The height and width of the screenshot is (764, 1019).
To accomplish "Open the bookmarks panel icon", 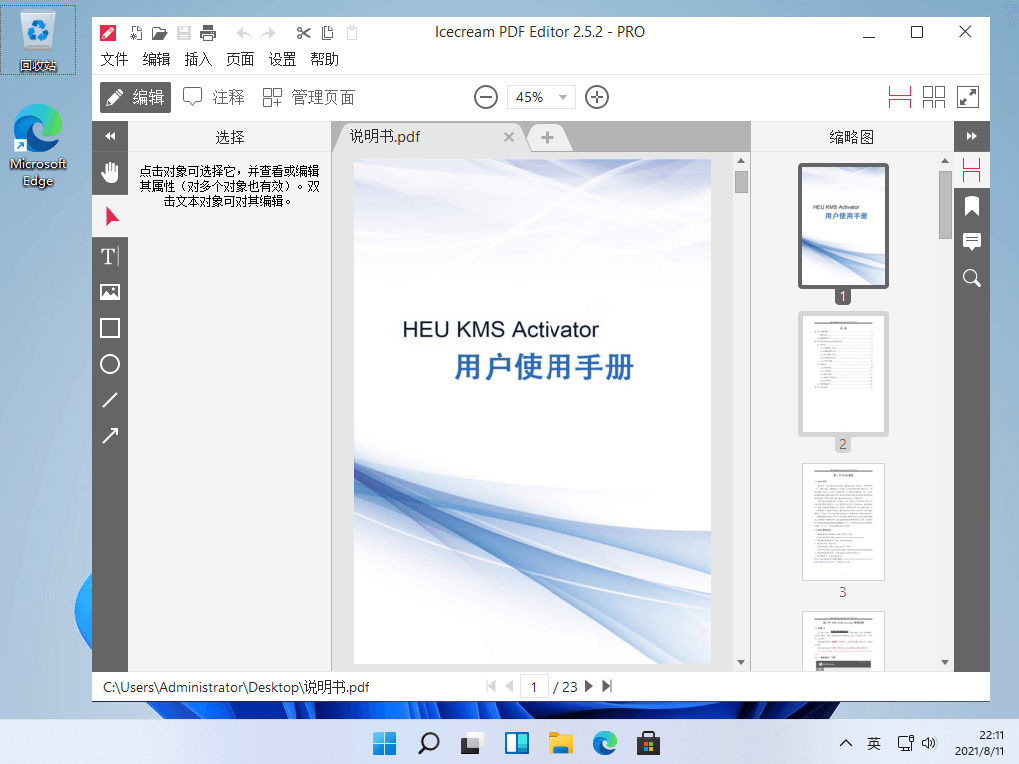I will click(x=971, y=206).
